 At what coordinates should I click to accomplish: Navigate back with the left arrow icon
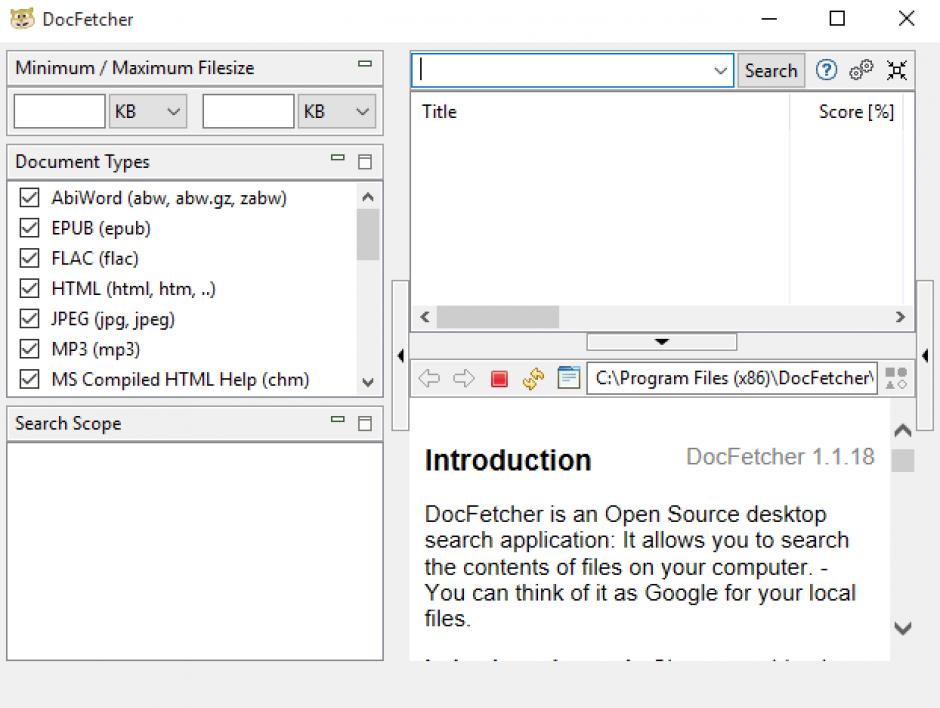[429, 379]
